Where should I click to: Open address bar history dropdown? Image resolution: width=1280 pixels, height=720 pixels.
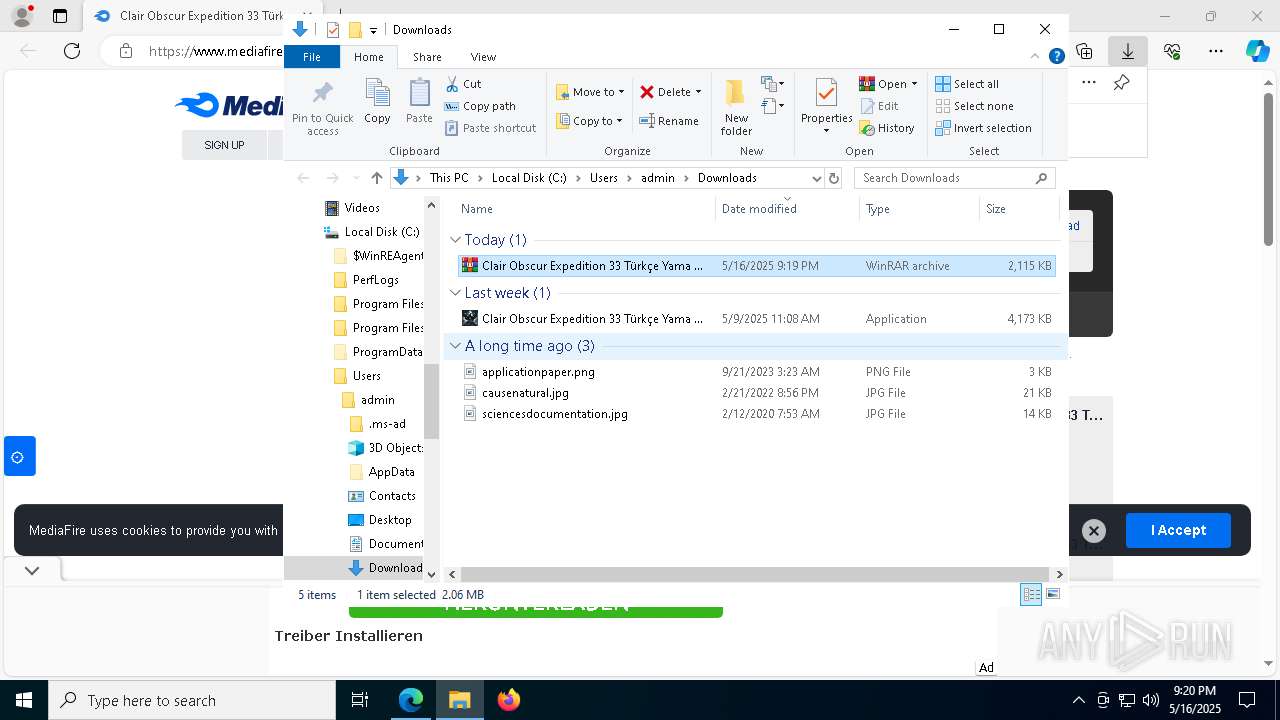click(x=816, y=178)
